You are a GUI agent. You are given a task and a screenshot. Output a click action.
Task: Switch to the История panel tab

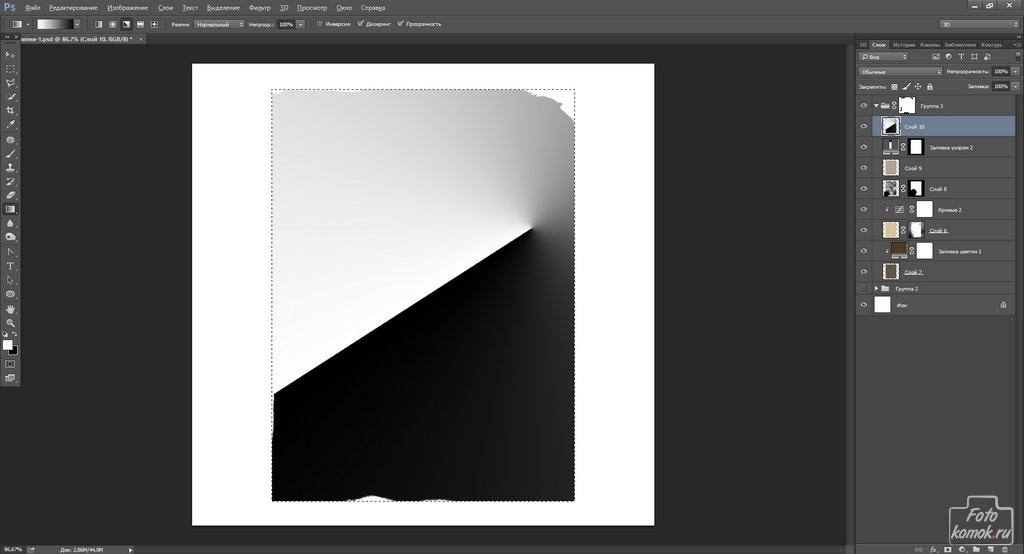click(x=904, y=45)
